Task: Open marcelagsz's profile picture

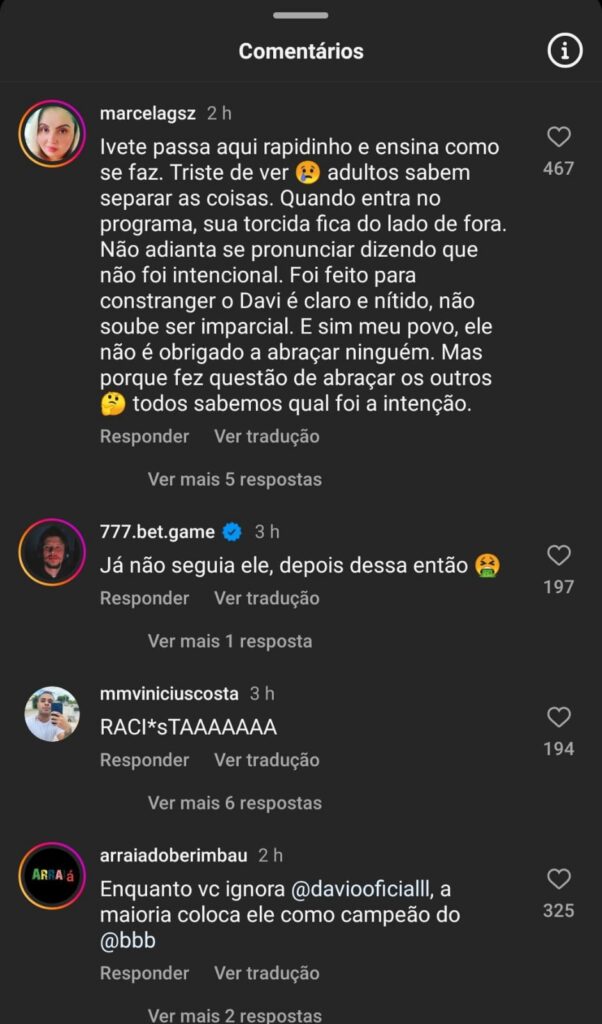Action: pos(51,133)
